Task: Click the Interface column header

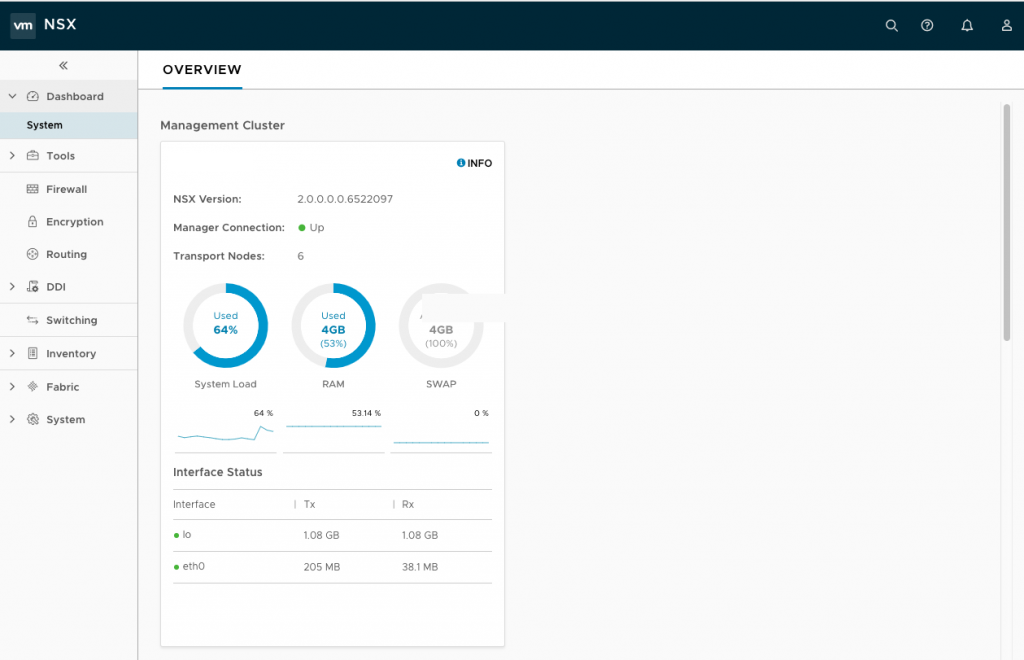Action: [194, 504]
